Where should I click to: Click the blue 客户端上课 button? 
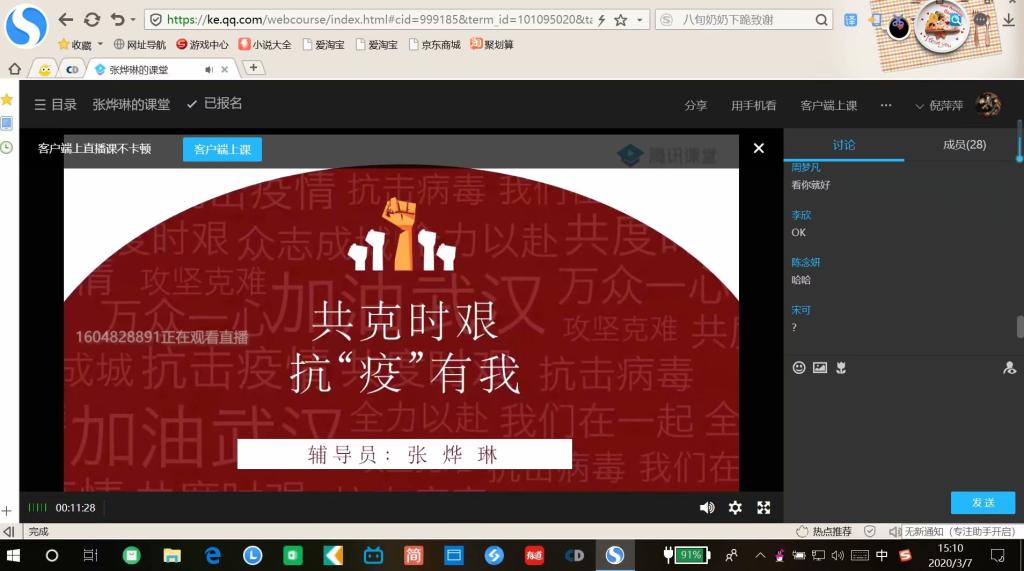(x=222, y=149)
